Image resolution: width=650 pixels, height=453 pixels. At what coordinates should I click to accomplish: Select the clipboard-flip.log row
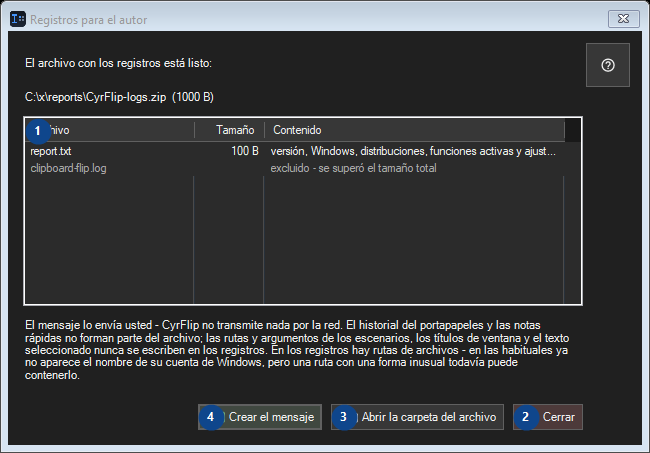[x=295, y=168]
